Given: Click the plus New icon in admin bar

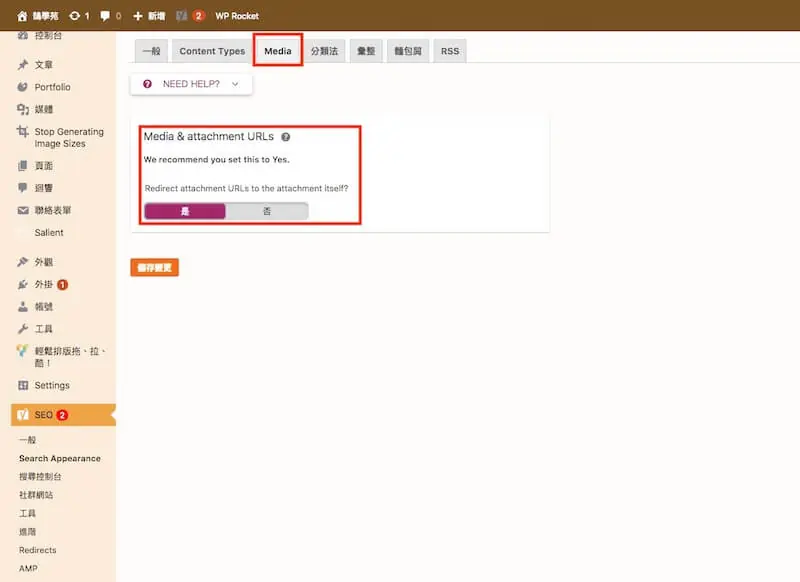Looking at the screenshot, I should tap(138, 16).
